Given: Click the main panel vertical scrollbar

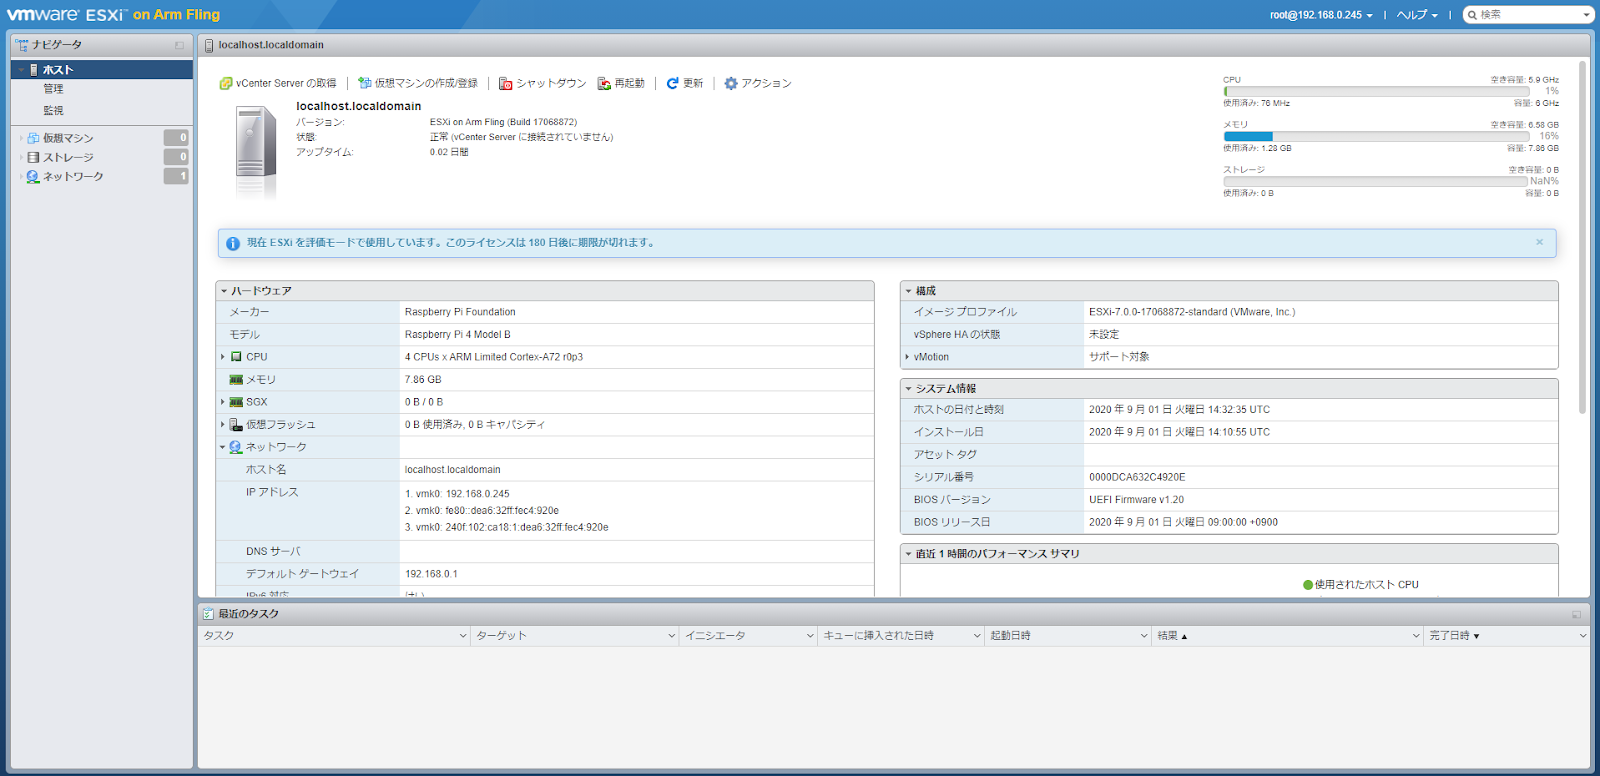Looking at the screenshot, I should click(x=1582, y=237).
